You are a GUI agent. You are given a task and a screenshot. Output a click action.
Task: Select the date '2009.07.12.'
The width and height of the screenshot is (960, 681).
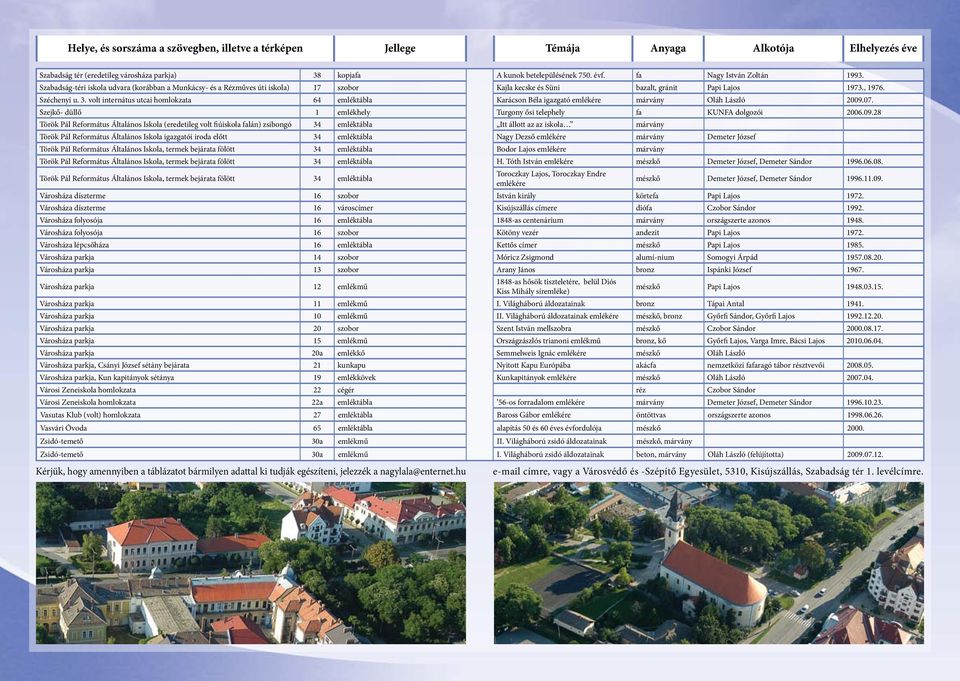[883, 454]
